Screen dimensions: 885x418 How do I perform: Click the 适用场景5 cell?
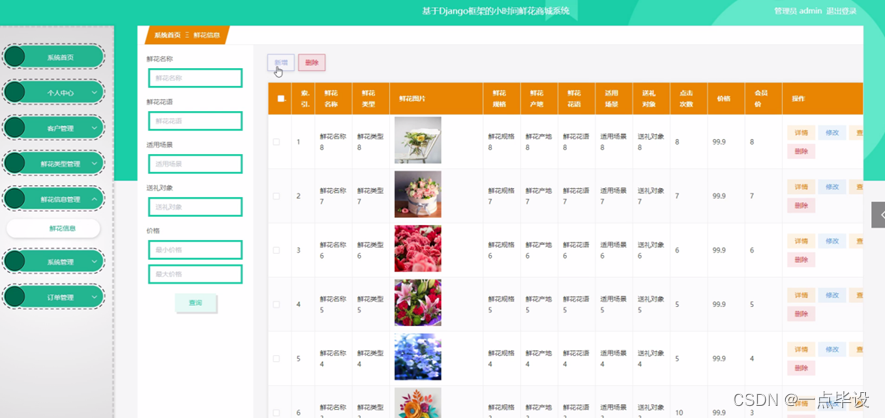tap(614, 304)
